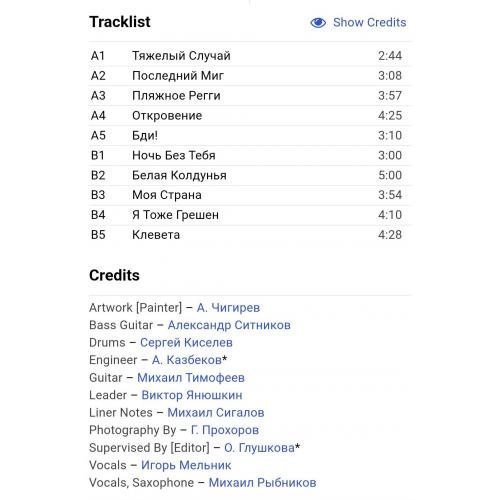Open artist link А. Чигирев
Screen dimensions: 500x500
pos(228,308)
